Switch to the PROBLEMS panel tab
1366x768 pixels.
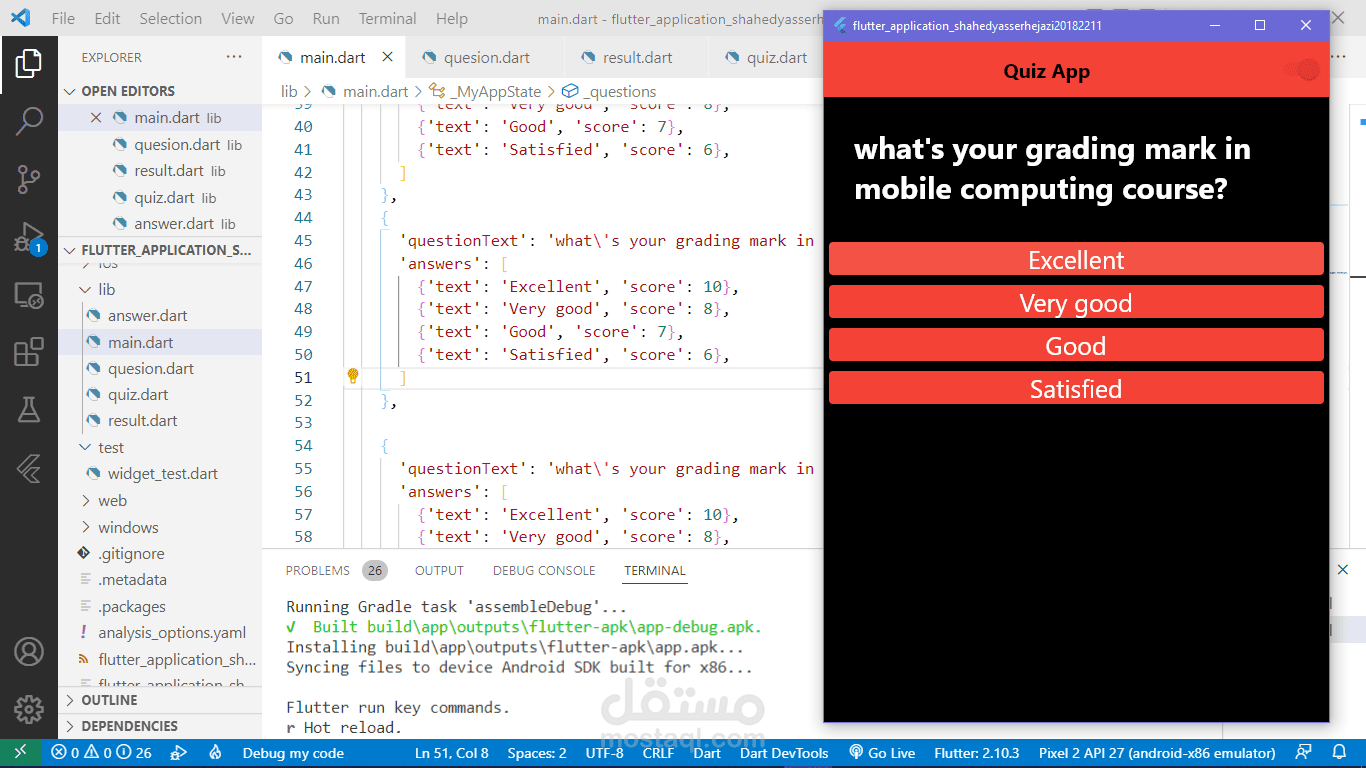(318, 571)
